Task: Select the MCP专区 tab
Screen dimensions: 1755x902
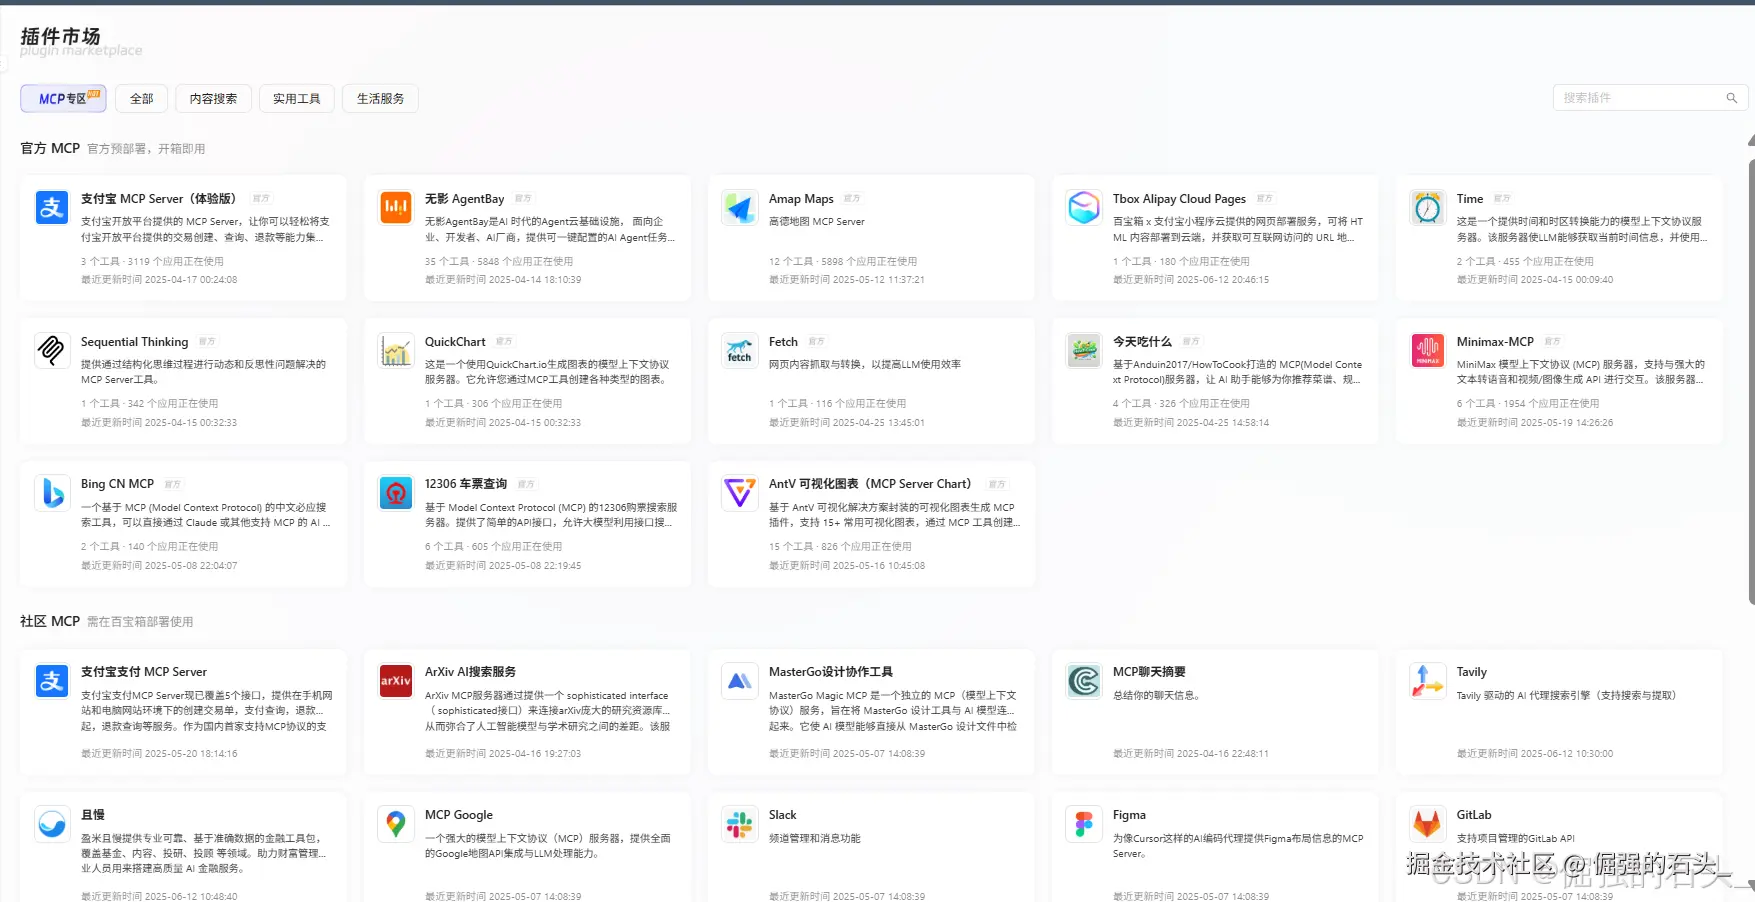Action: (63, 98)
